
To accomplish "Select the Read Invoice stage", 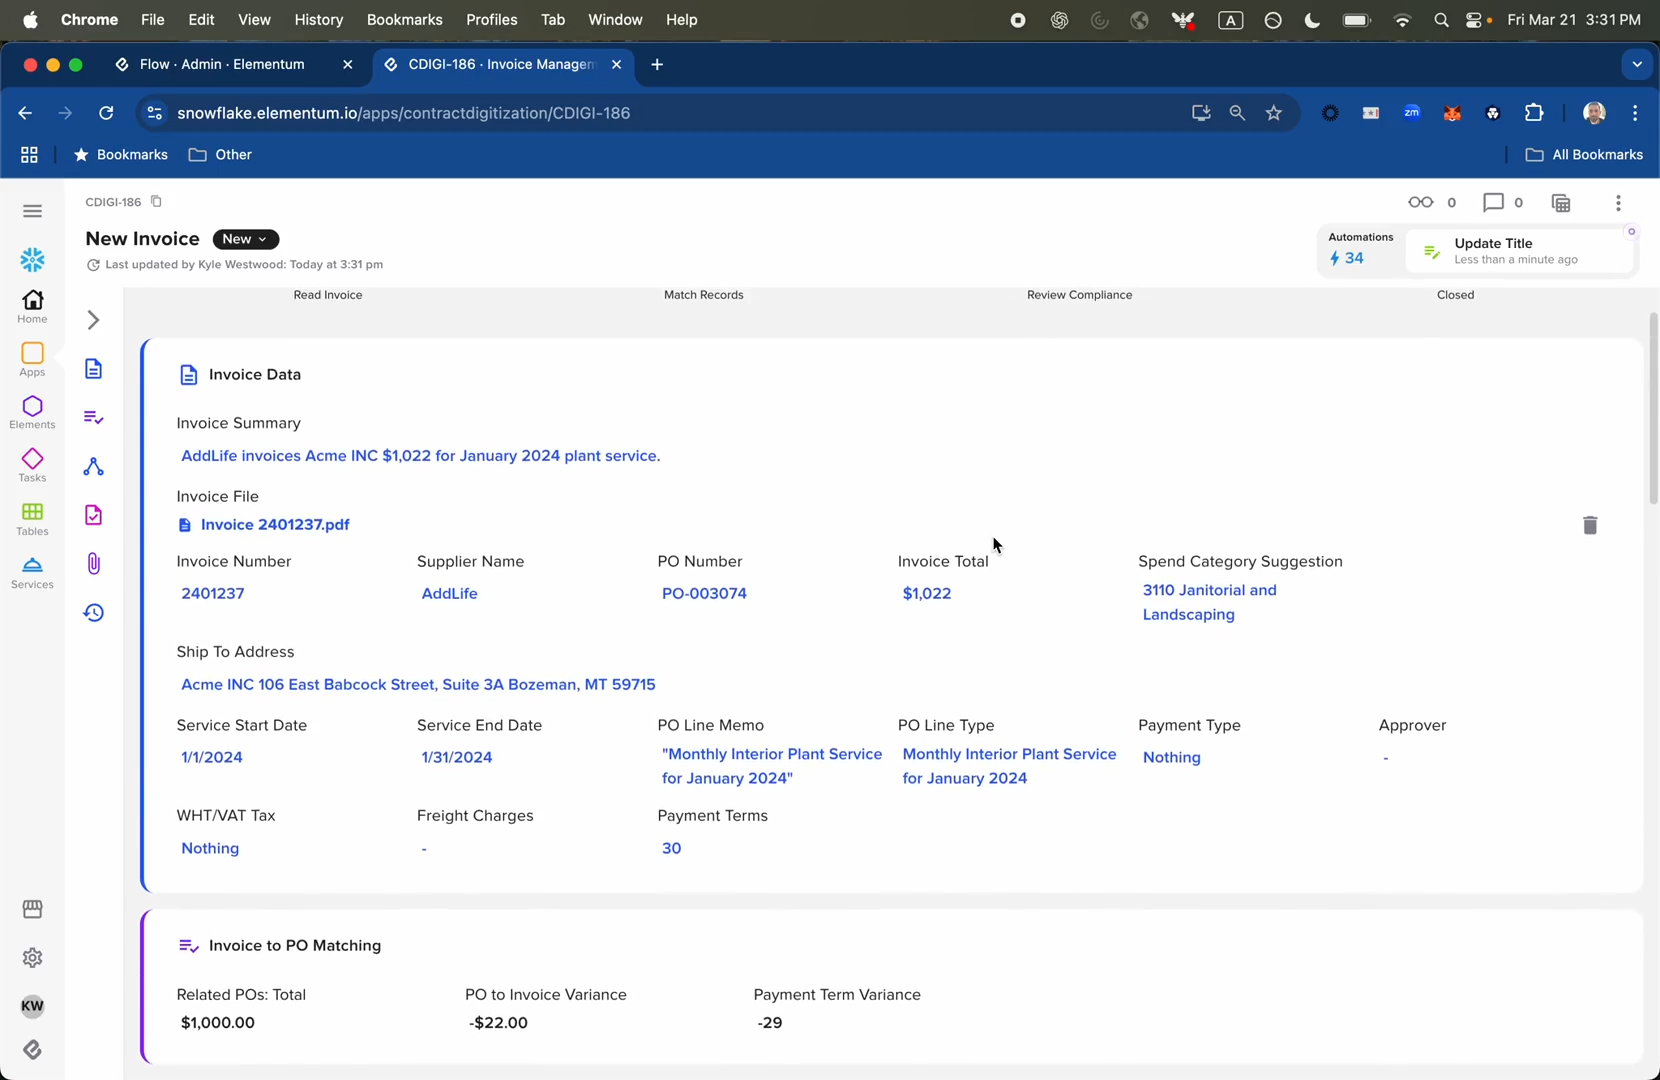I will pyautogui.click(x=328, y=295).
